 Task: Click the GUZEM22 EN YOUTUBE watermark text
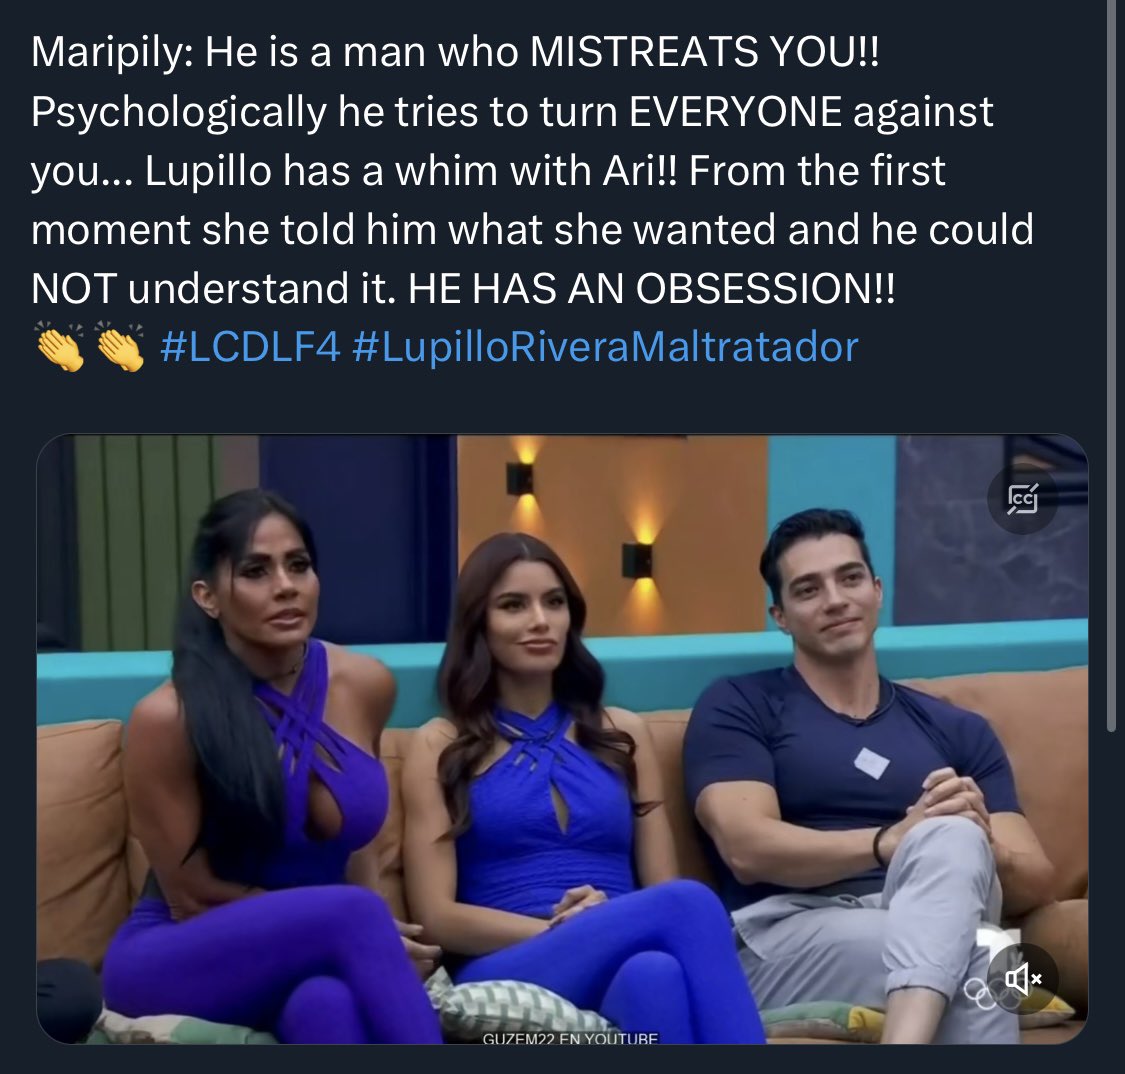(570, 1037)
